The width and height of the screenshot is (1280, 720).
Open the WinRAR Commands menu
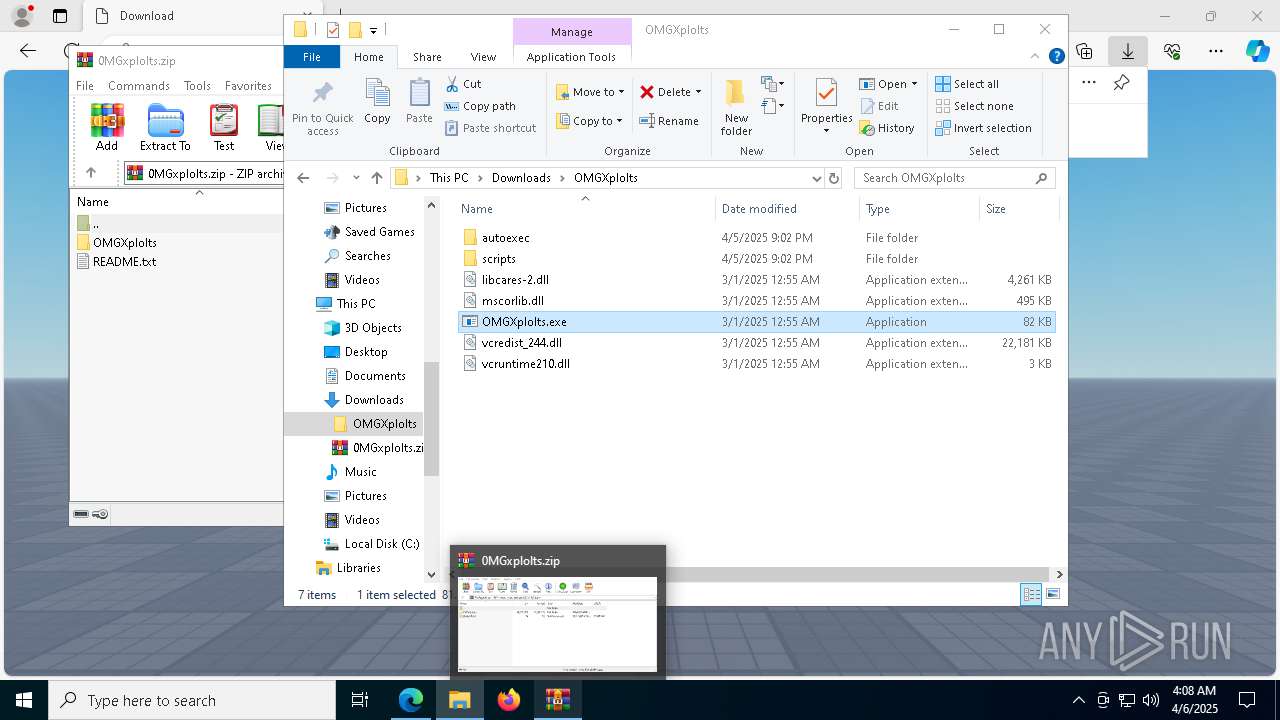139,86
